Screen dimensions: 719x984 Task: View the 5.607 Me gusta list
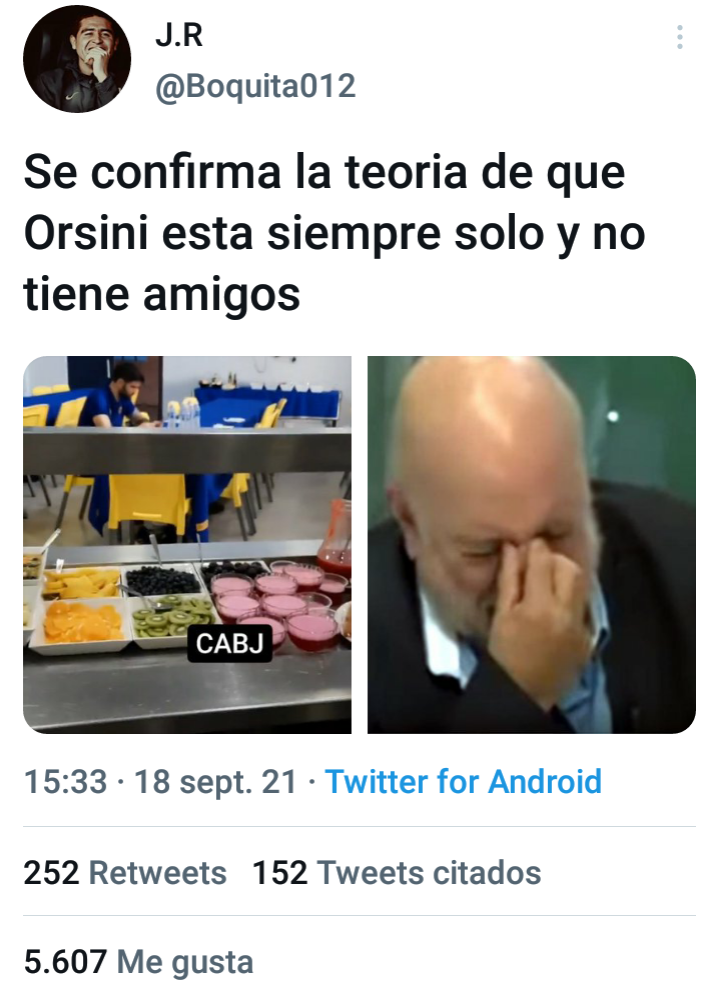coord(139,961)
